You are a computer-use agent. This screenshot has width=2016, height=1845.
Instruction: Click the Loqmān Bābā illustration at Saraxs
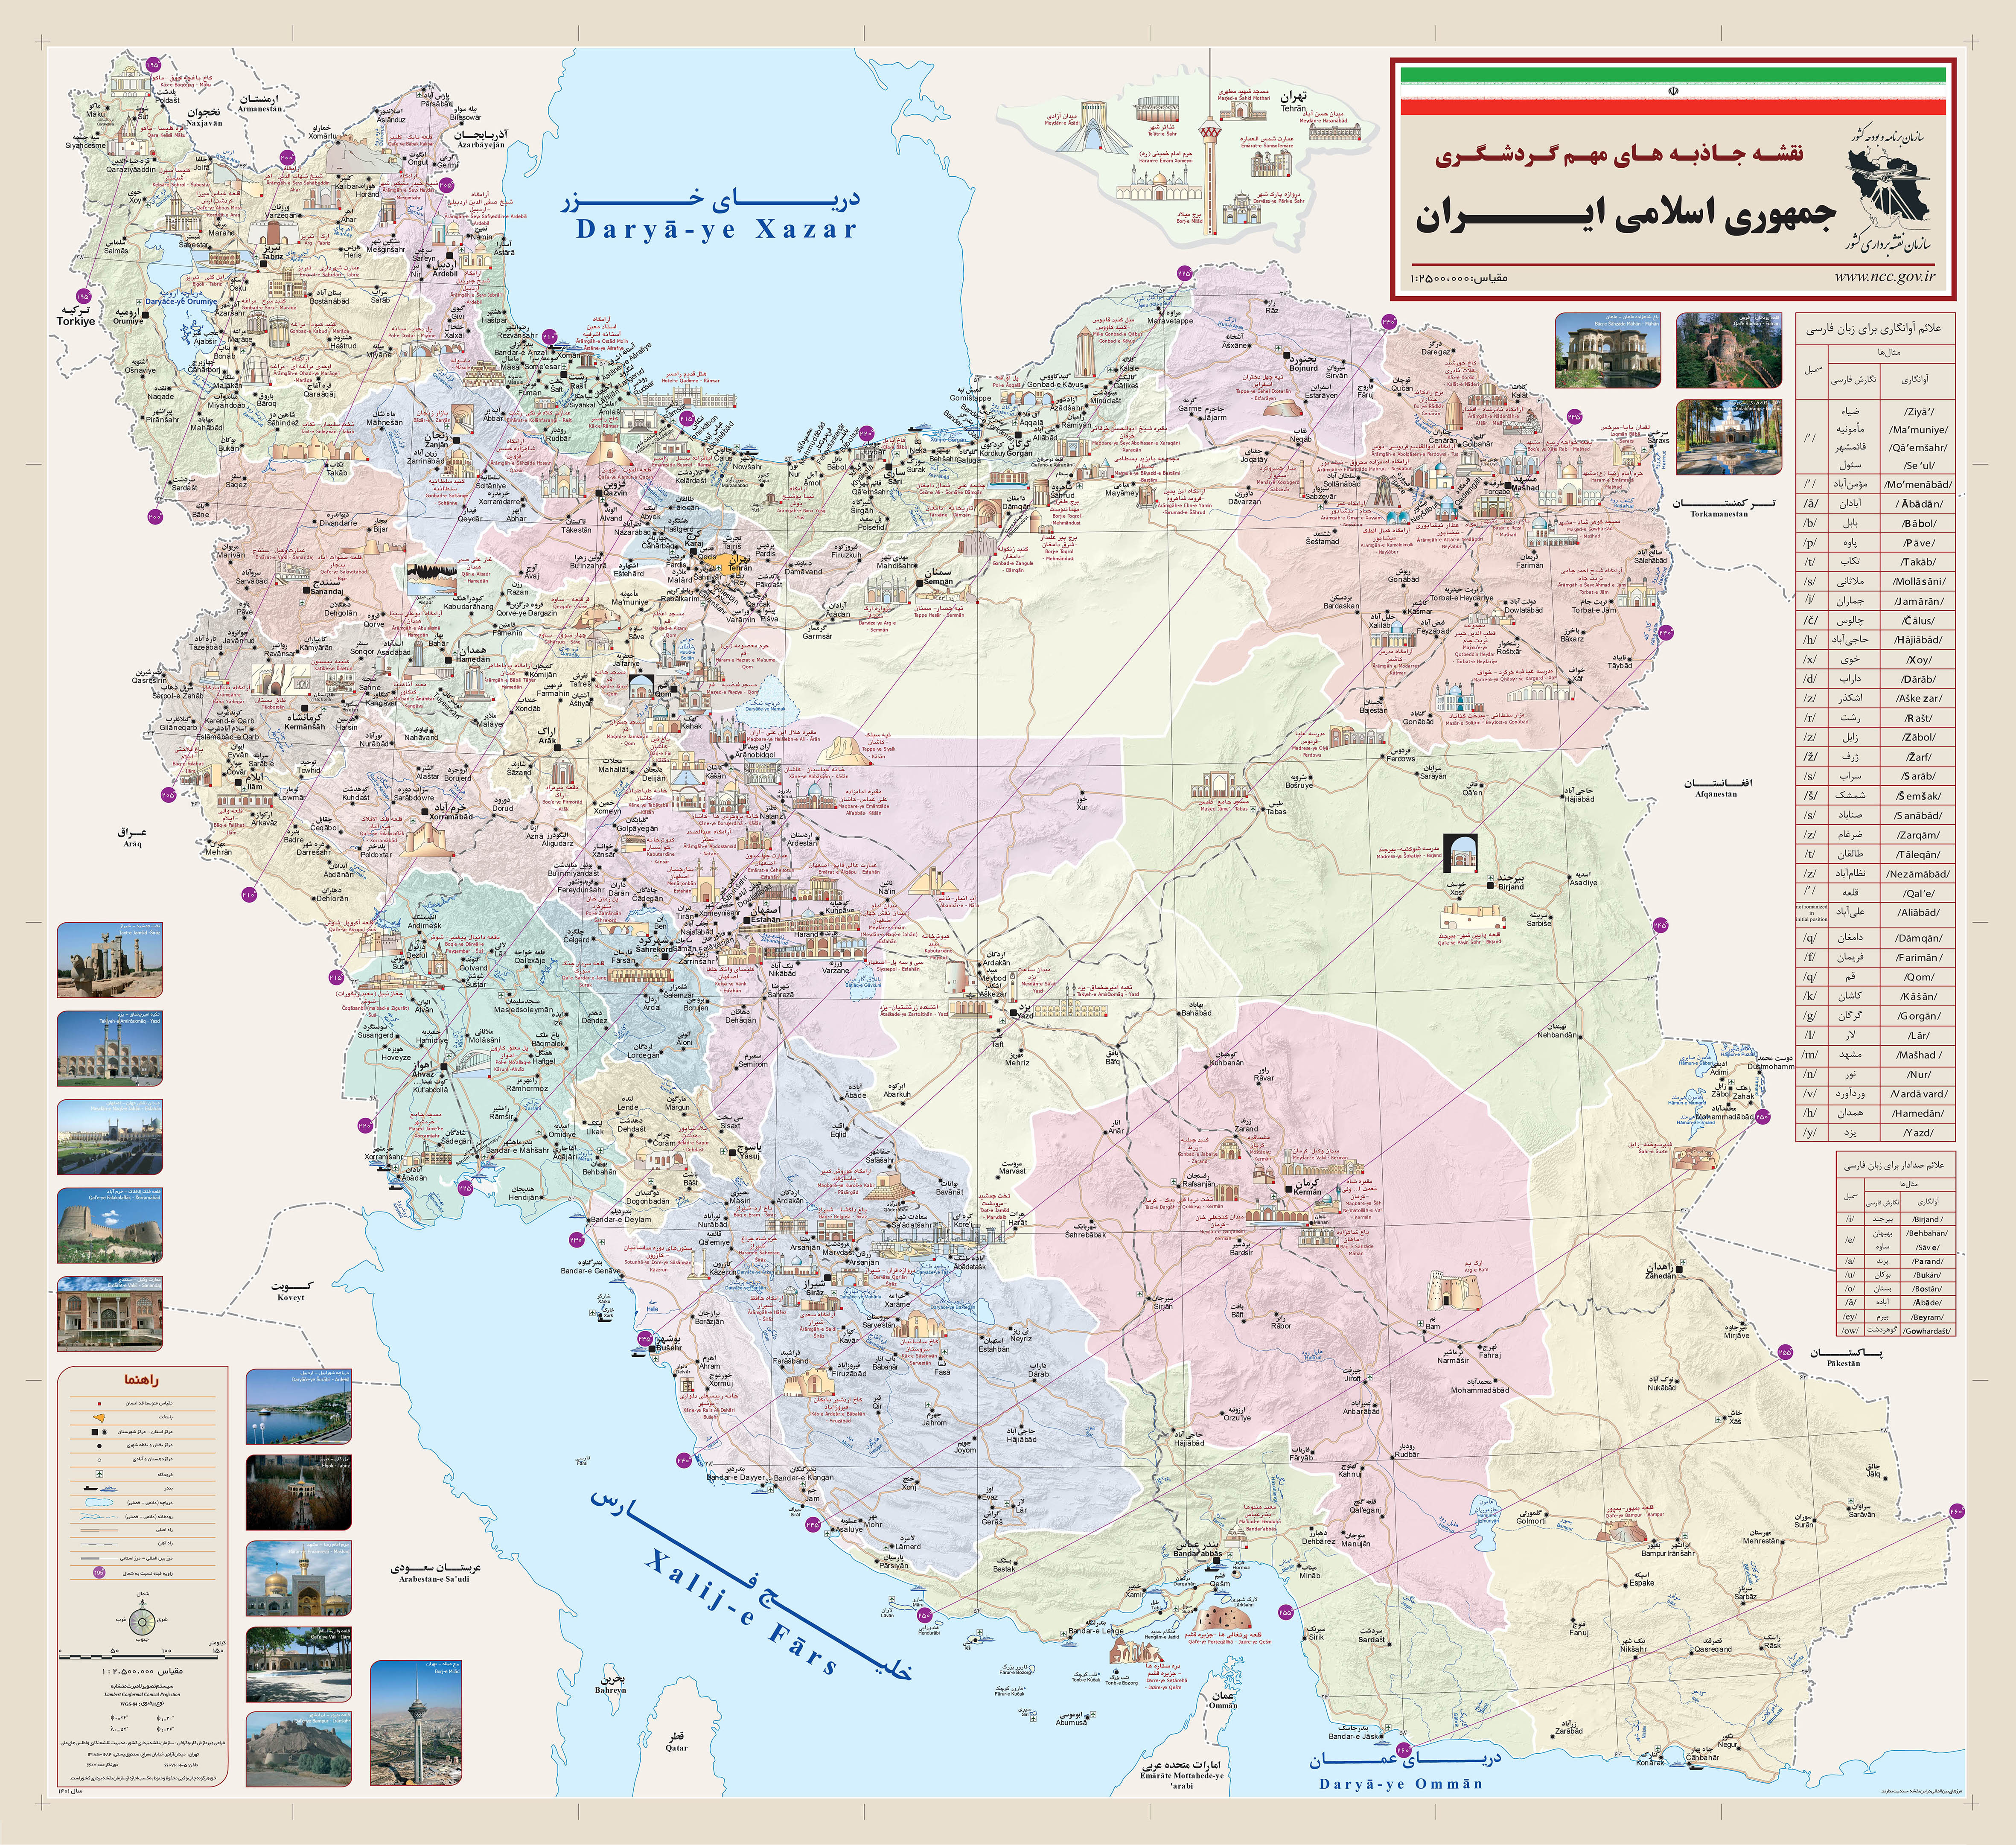tap(1627, 453)
